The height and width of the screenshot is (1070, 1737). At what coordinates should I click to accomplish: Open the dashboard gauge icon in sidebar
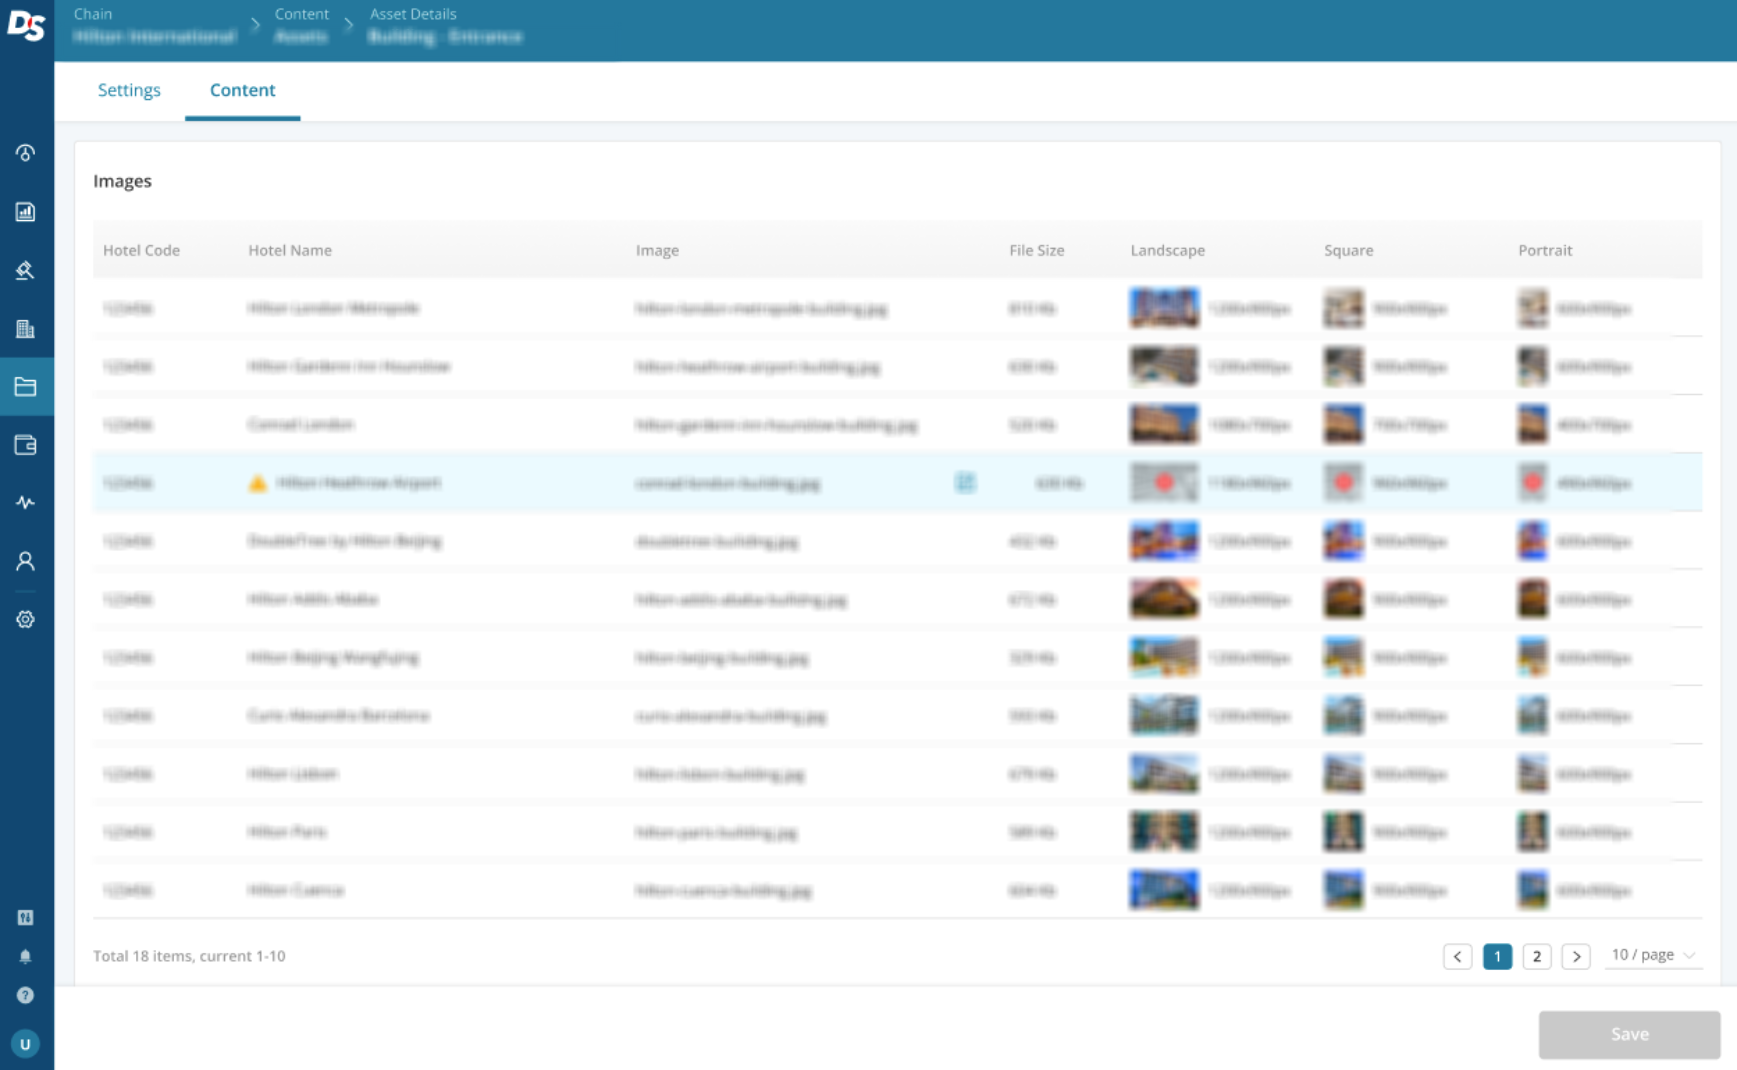click(x=26, y=153)
